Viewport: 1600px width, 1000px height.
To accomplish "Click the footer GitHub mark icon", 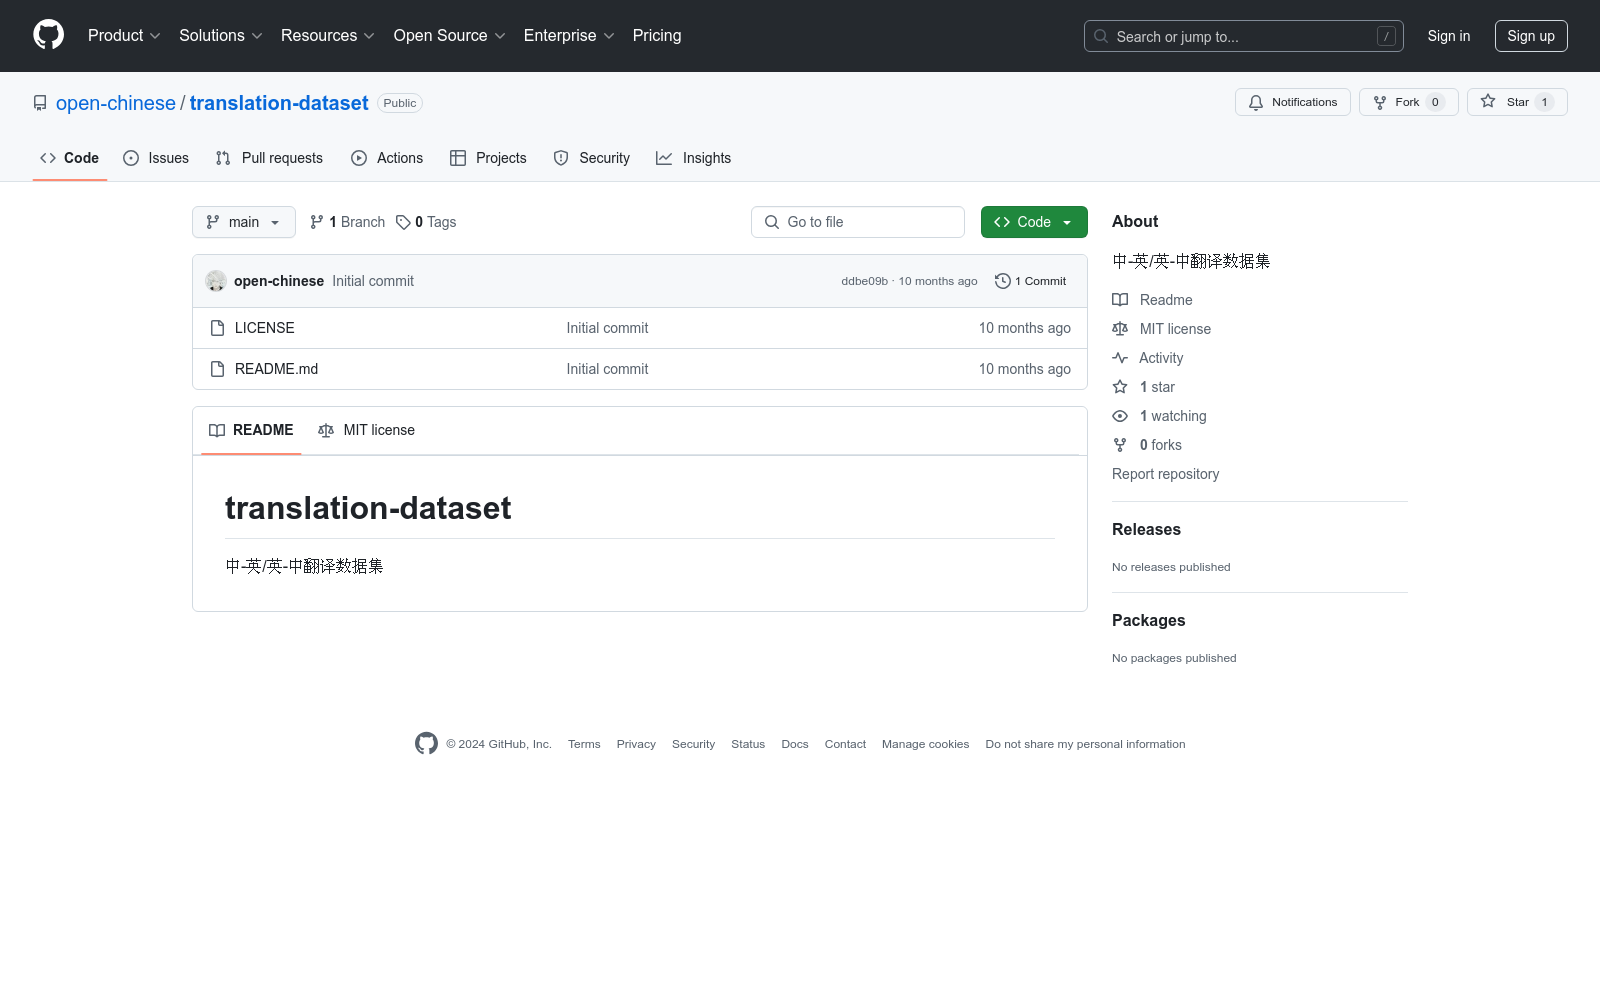I will [426, 743].
